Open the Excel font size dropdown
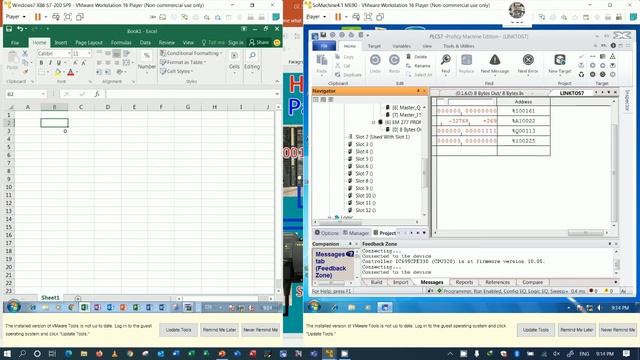Viewport: 640px width, 360px height. (89, 53)
